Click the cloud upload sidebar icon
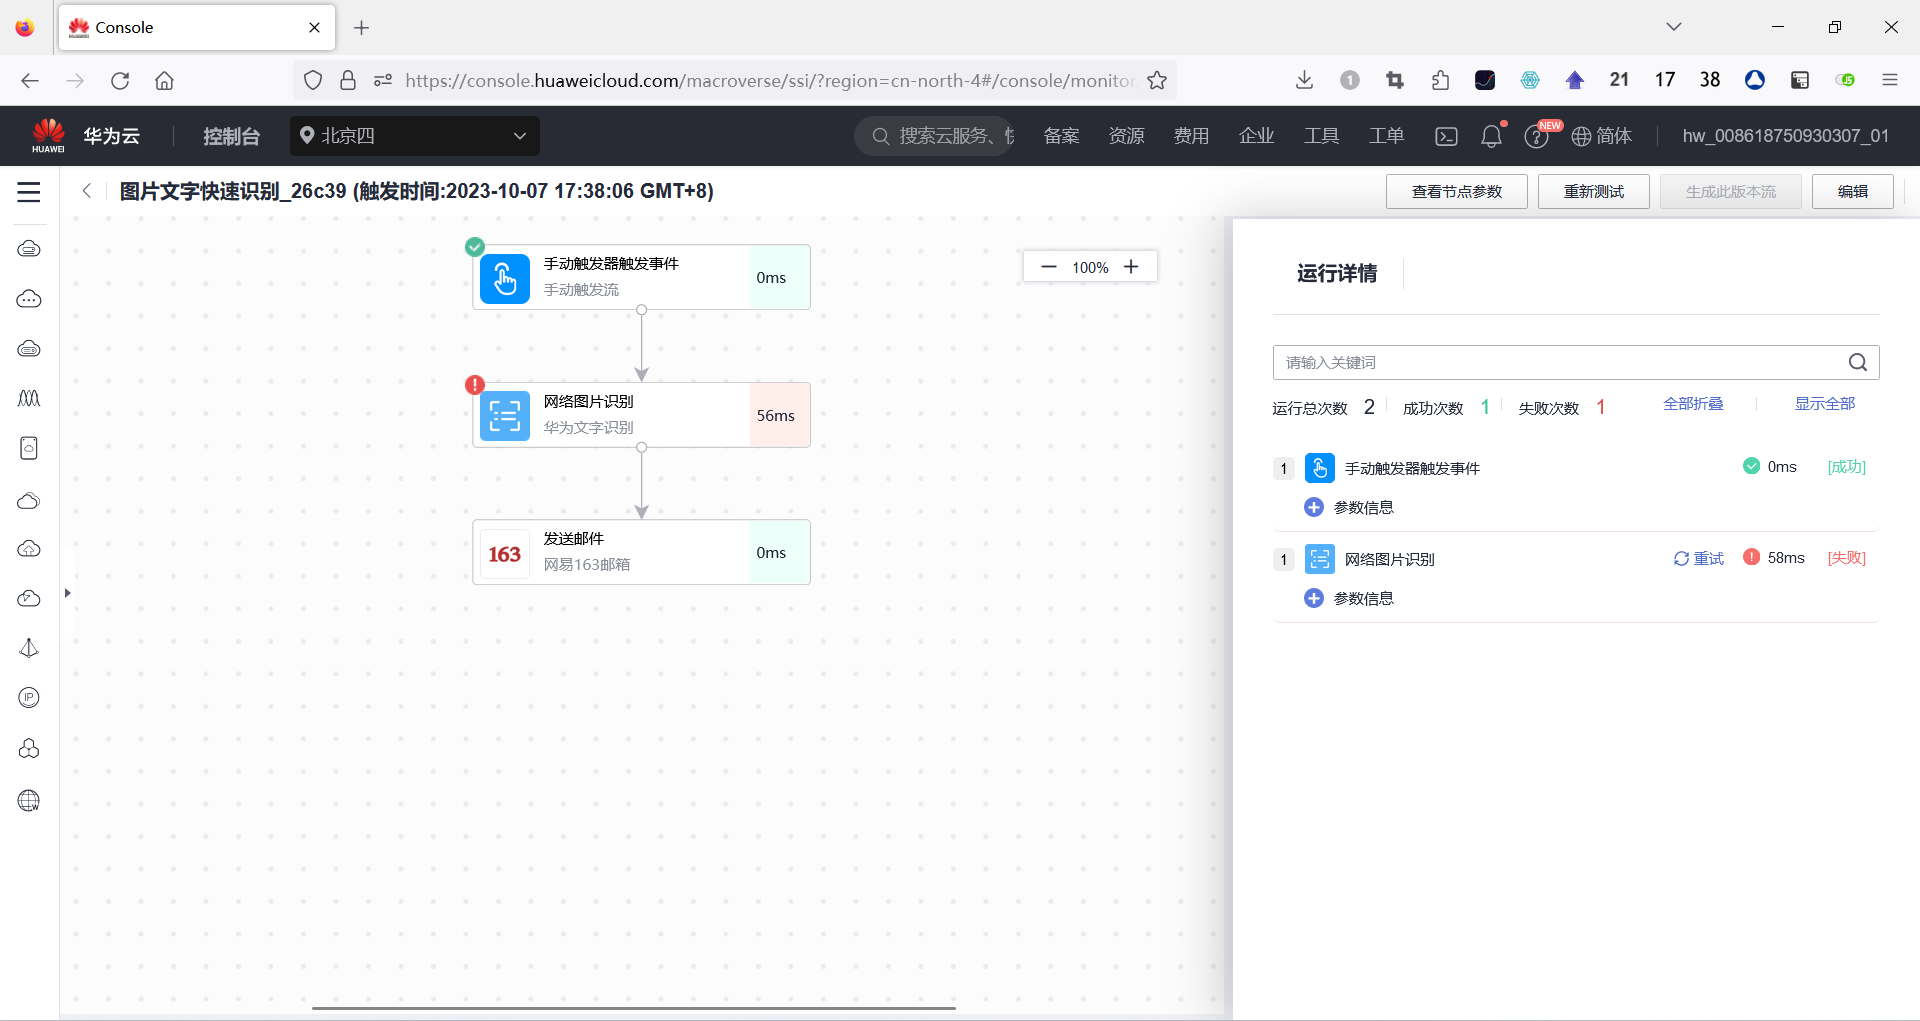Viewport: 1920px width, 1021px height. 29,548
